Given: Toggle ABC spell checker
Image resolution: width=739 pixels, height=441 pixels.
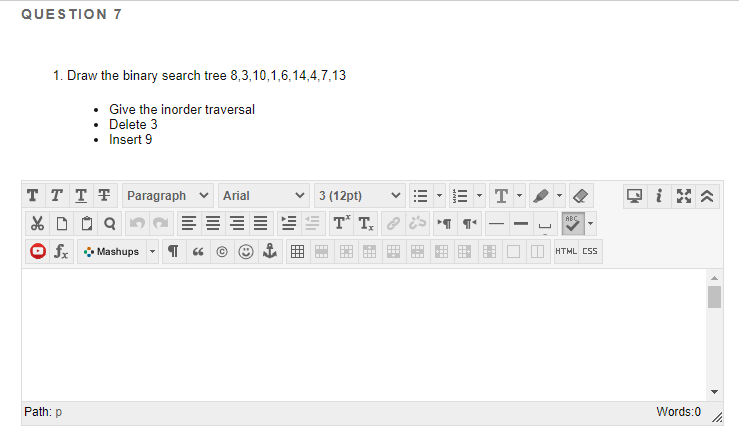Looking at the screenshot, I should (573, 223).
